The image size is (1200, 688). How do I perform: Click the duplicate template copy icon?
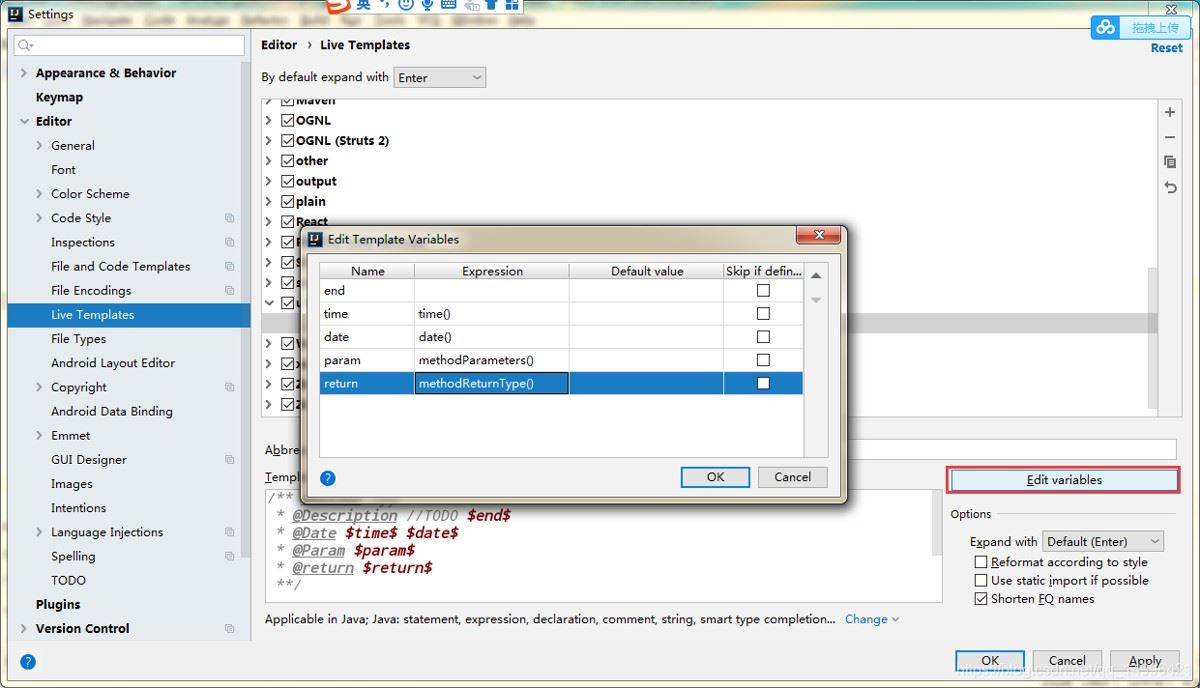[1170, 162]
